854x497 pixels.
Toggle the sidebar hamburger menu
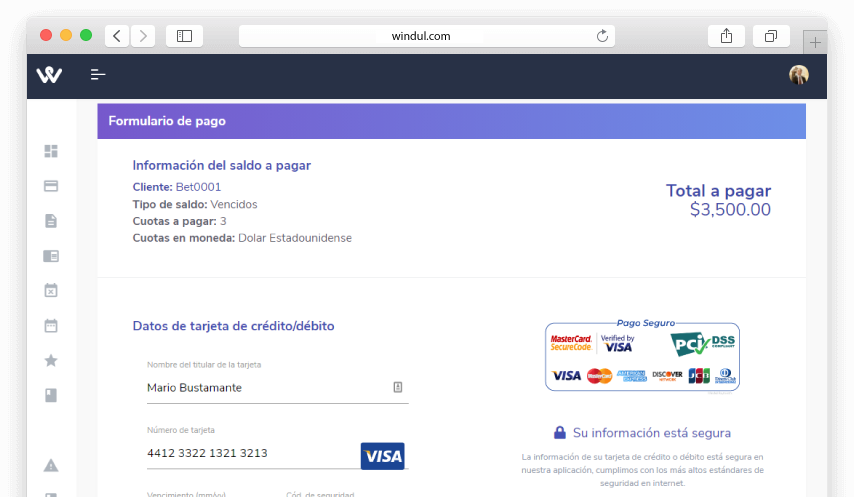point(98,75)
